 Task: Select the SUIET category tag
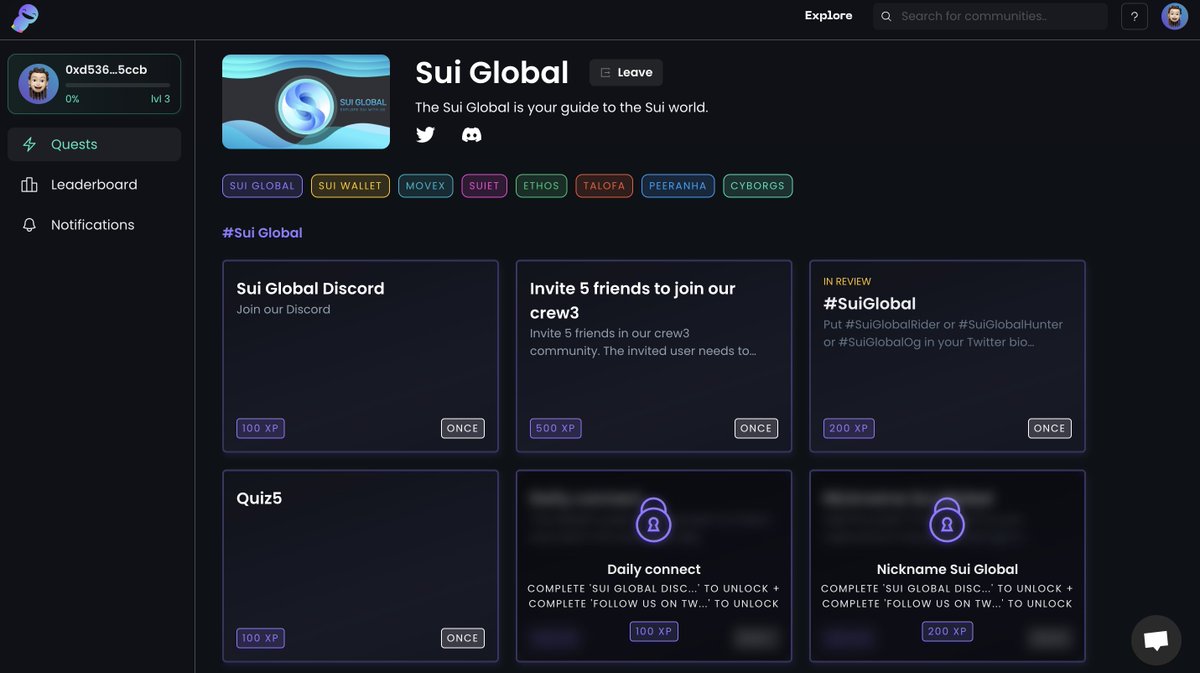pos(484,186)
